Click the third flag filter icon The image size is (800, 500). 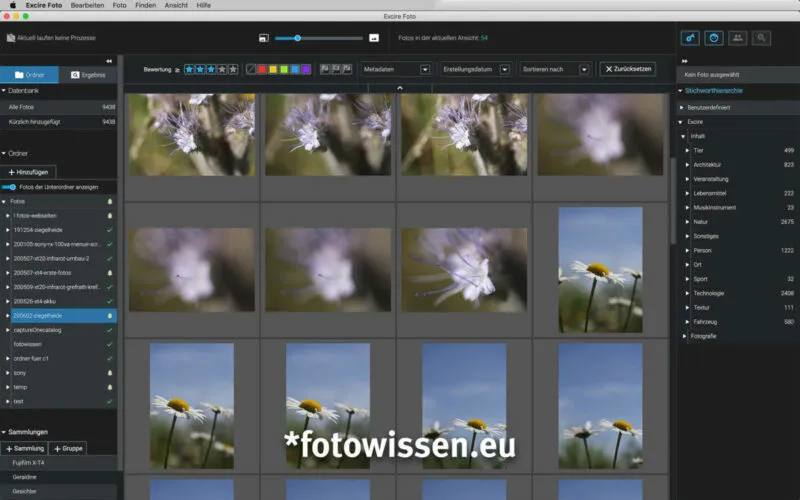tap(347, 69)
